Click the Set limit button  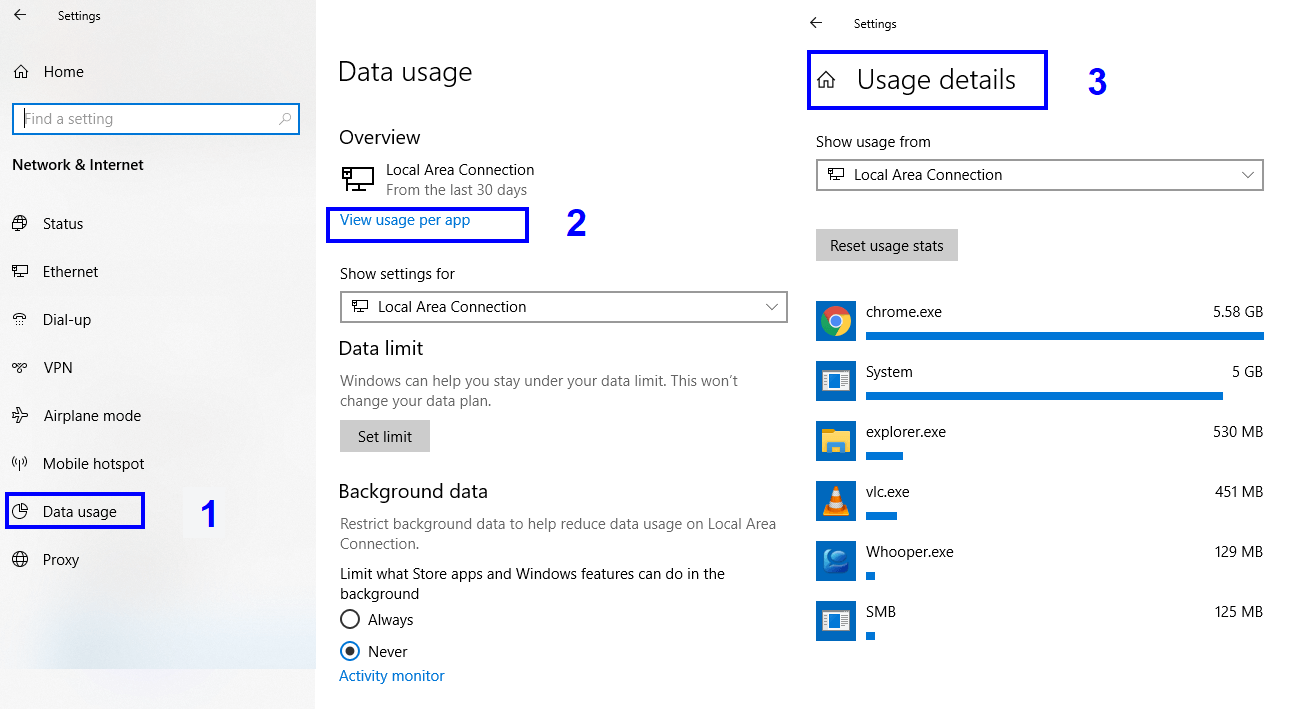click(x=385, y=436)
